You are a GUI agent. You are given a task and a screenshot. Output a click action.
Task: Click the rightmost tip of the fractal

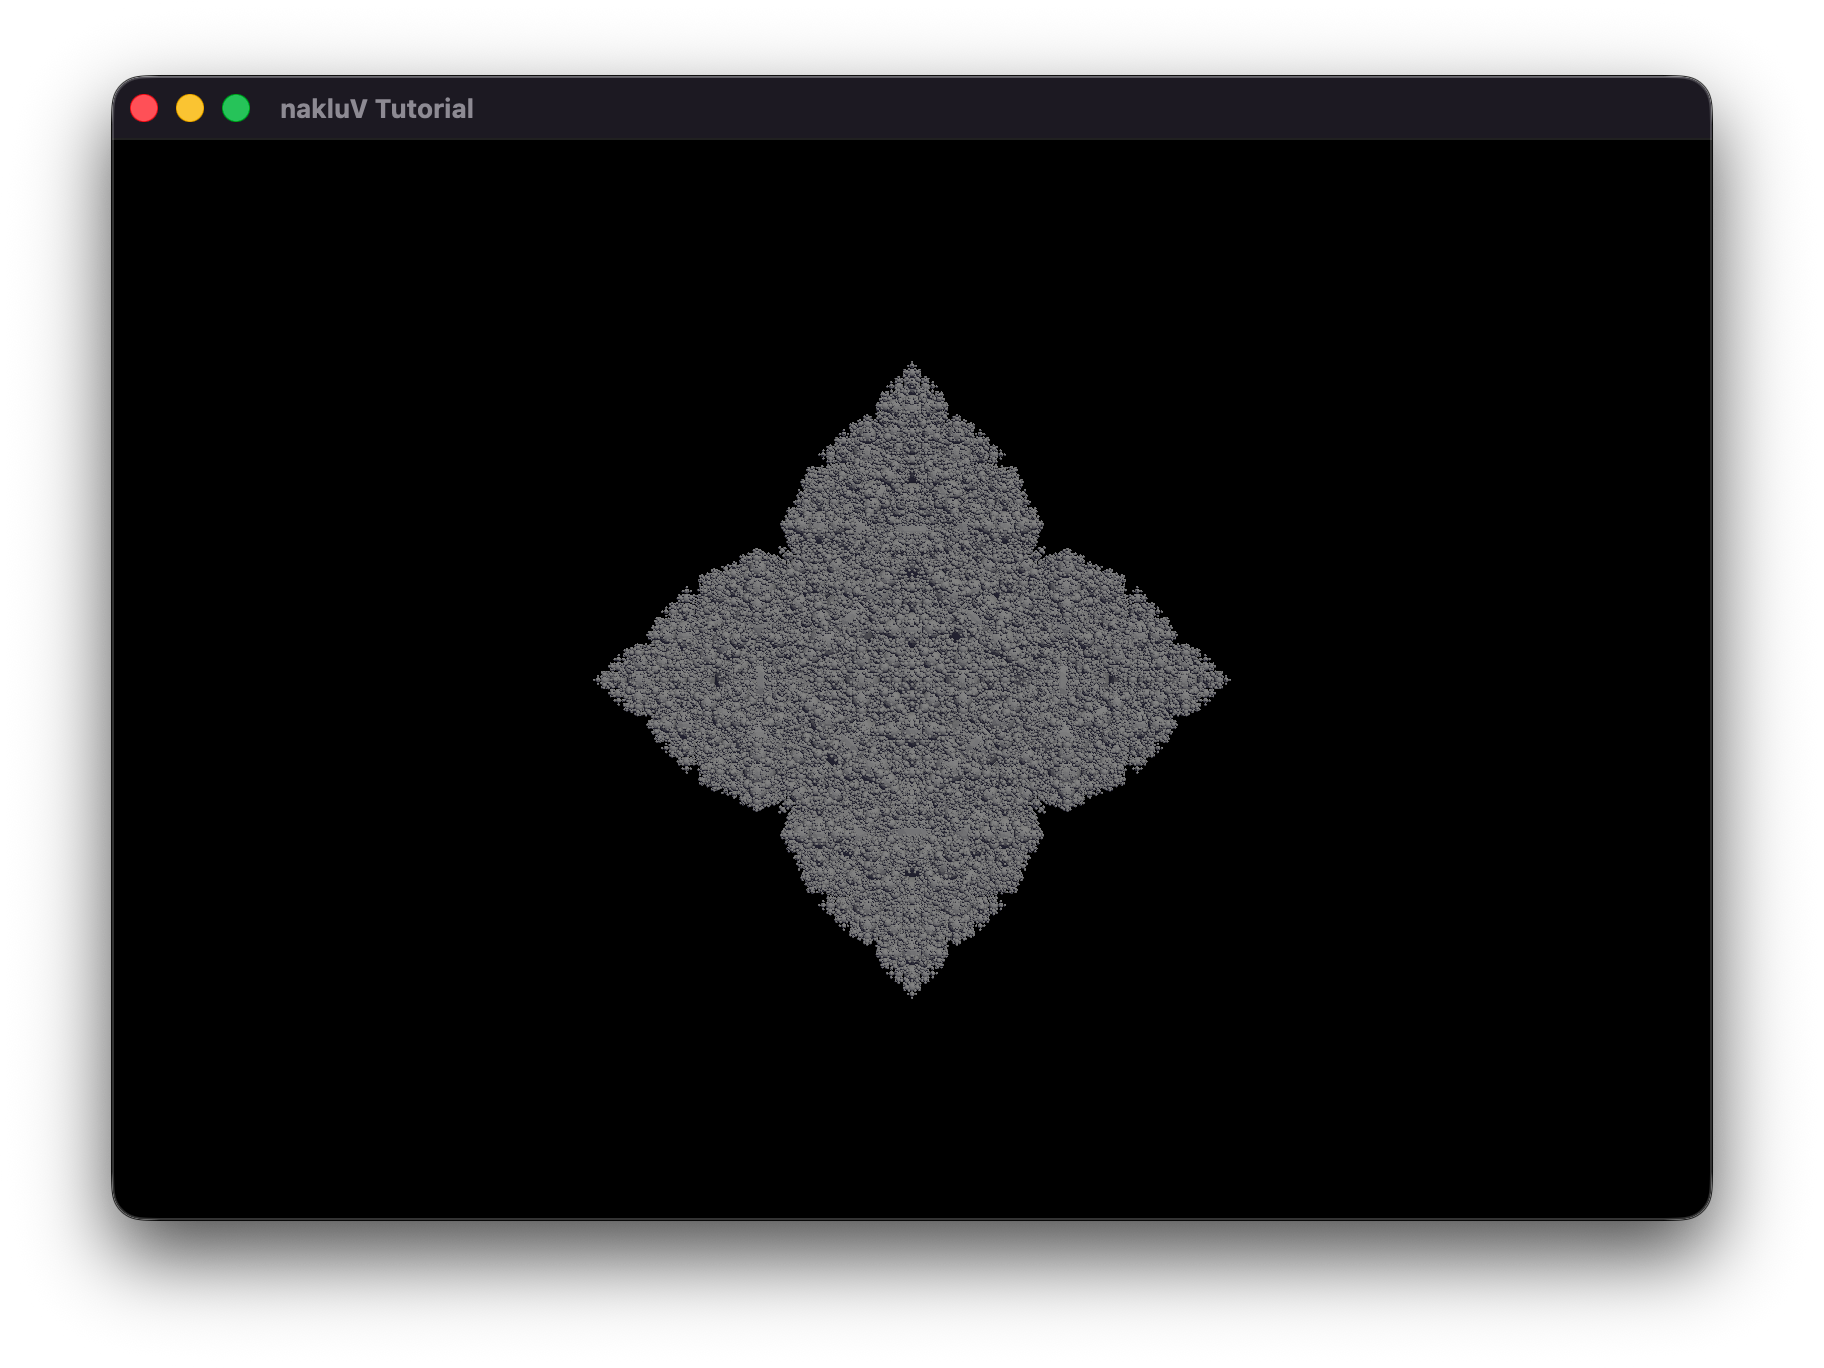(x=1225, y=680)
